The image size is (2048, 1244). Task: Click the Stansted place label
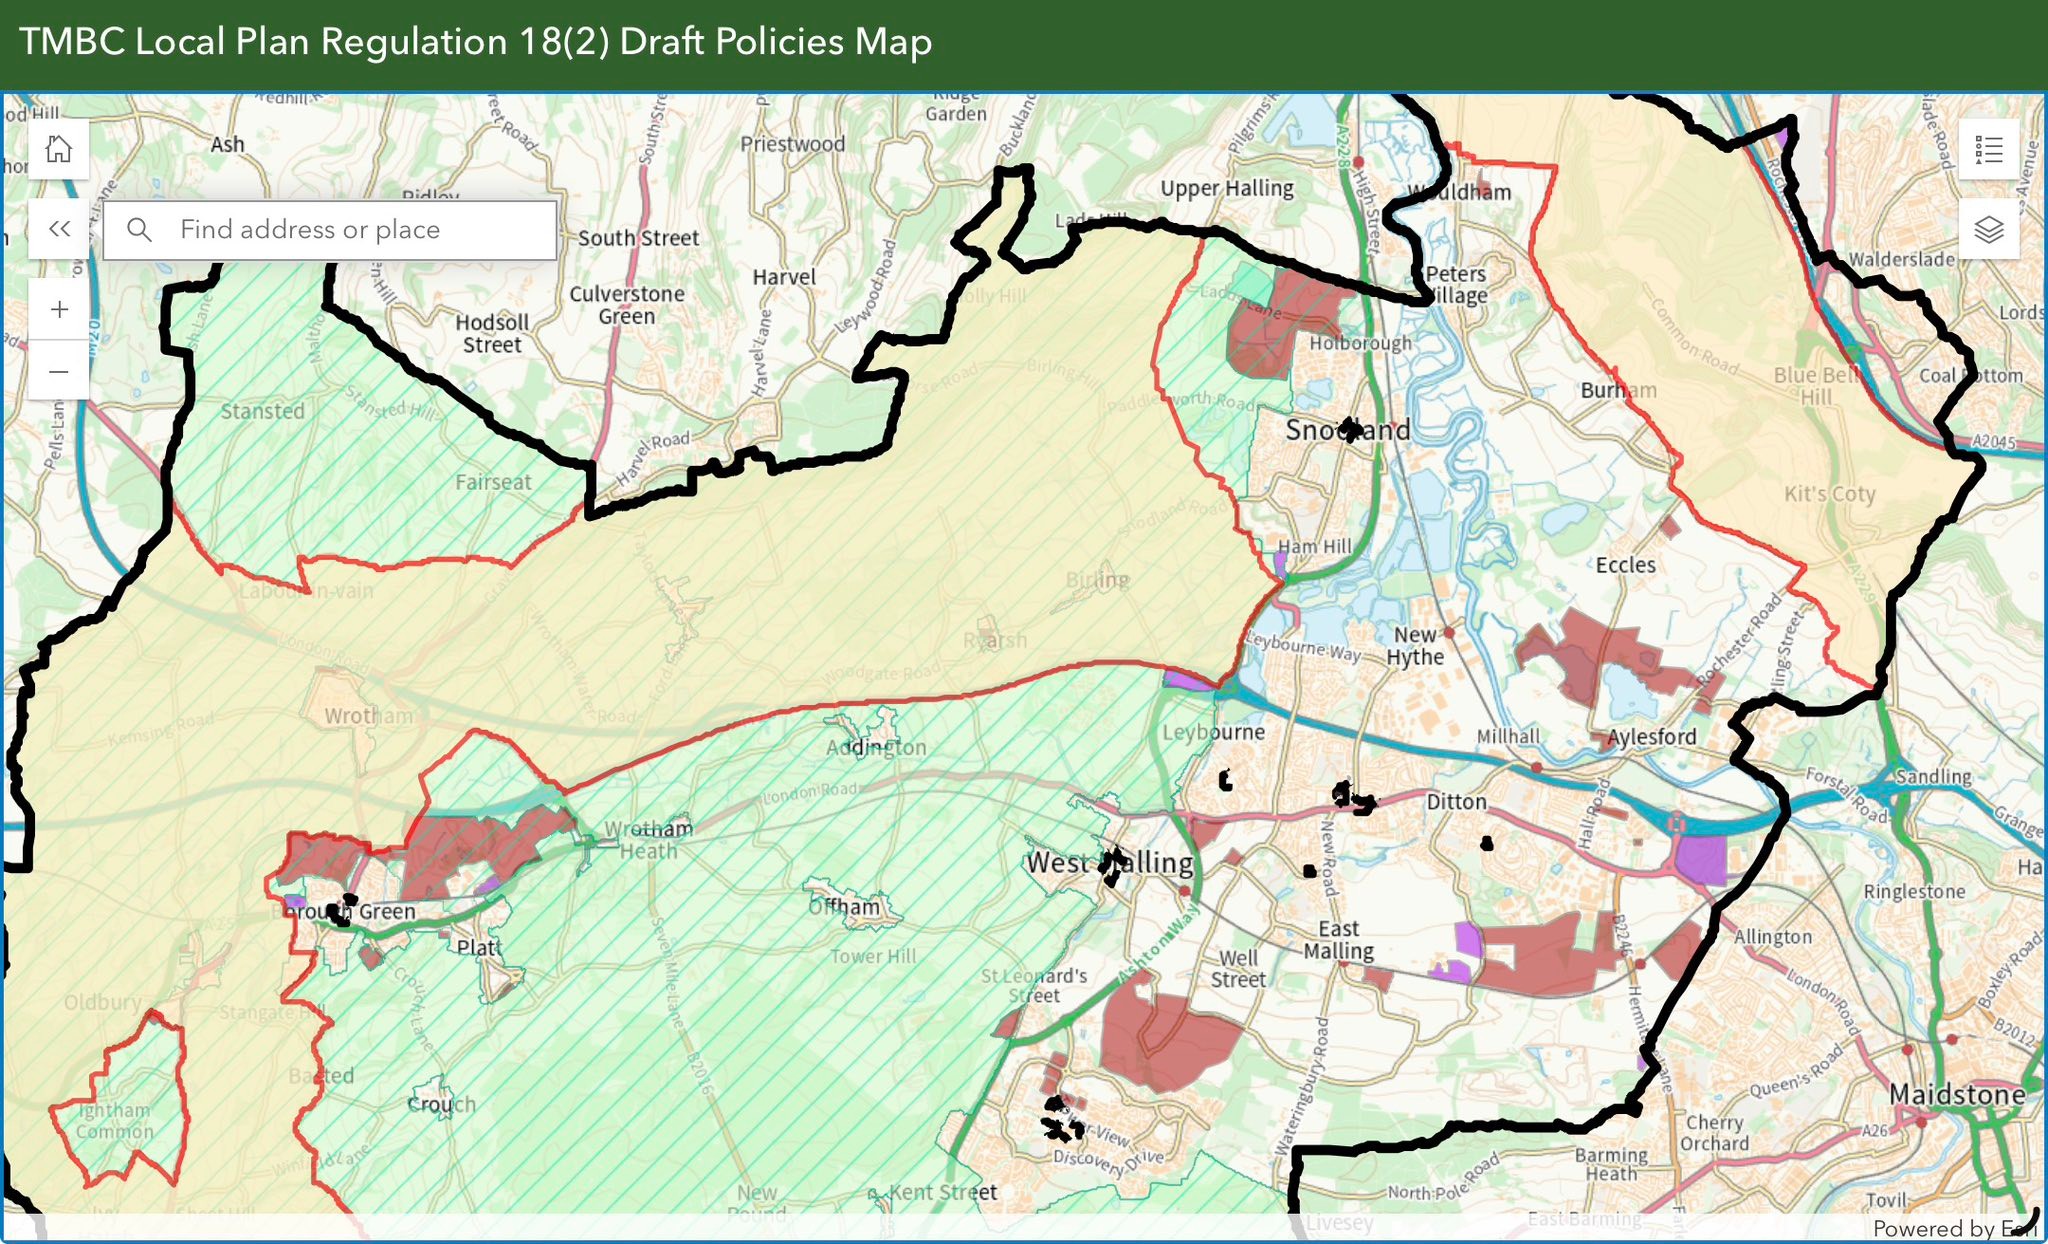(262, 411)
